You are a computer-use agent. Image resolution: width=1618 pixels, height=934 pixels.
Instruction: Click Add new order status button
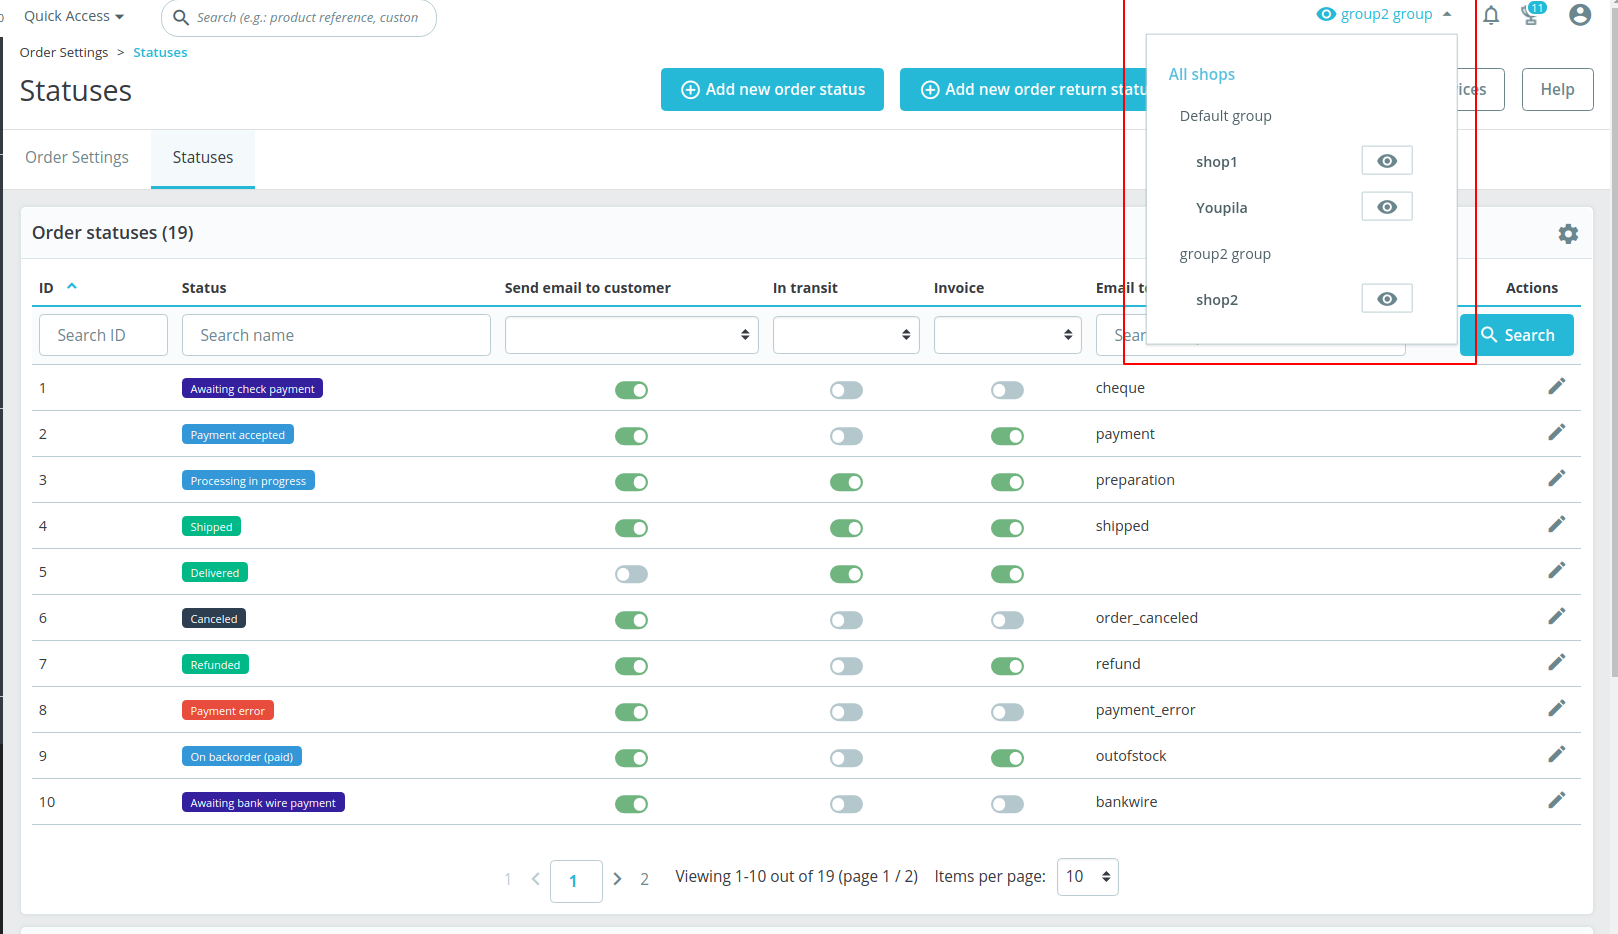(x=771, y=89)
